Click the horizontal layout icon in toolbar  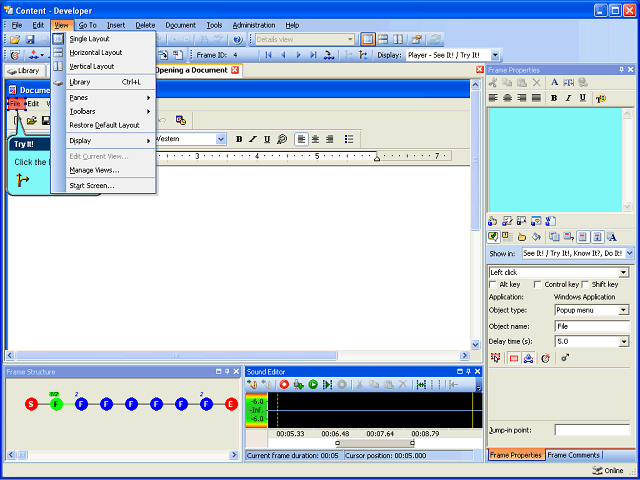pos(383,40)
